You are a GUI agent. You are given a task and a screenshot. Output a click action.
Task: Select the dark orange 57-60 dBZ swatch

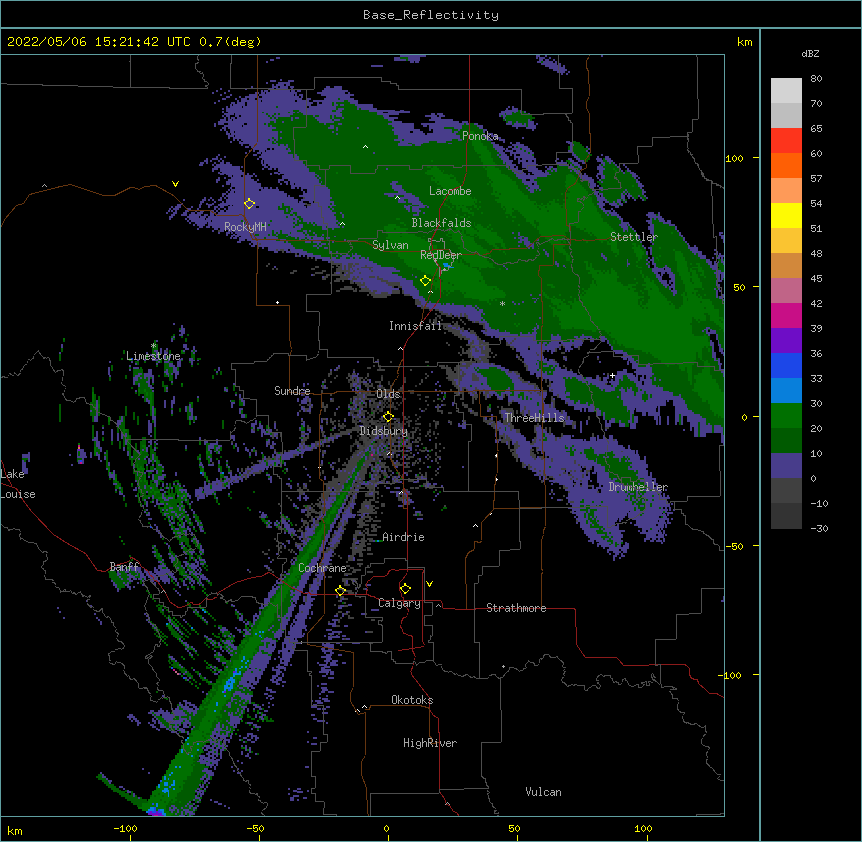(786, 166)
